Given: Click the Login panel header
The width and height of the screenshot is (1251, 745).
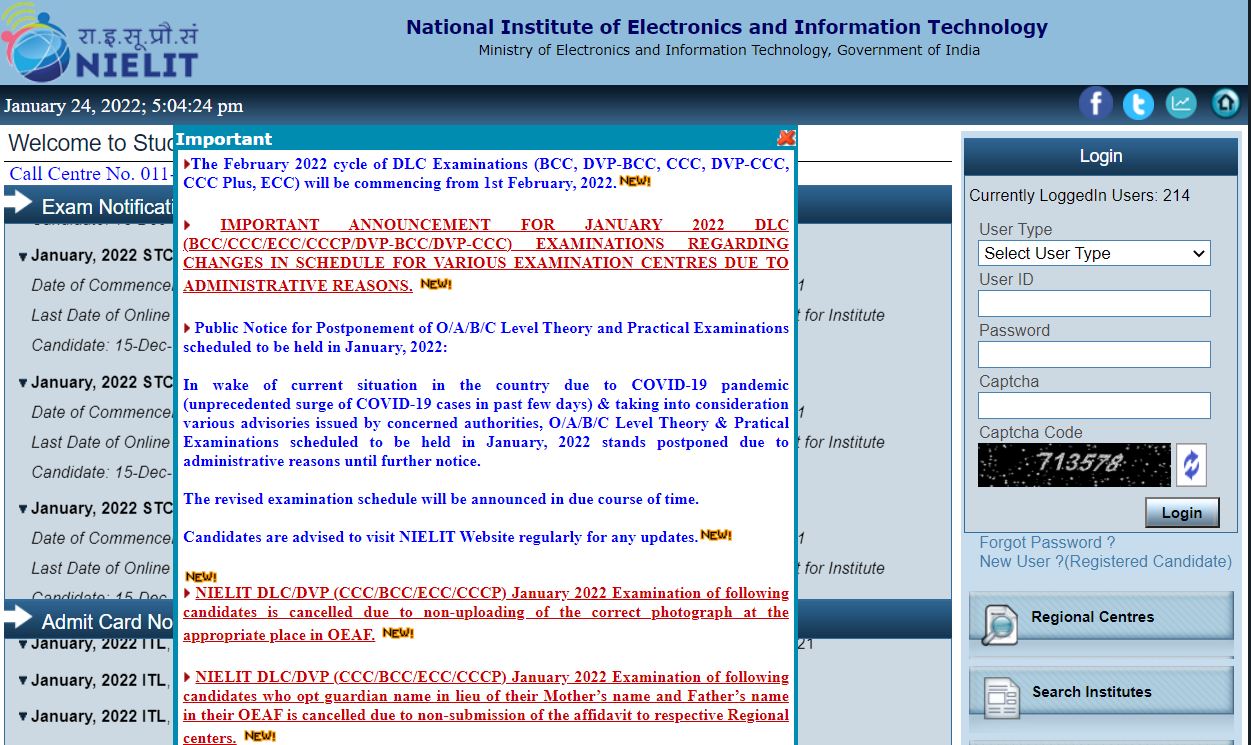Looking at the screenshot, I should tap(1101, 156).
